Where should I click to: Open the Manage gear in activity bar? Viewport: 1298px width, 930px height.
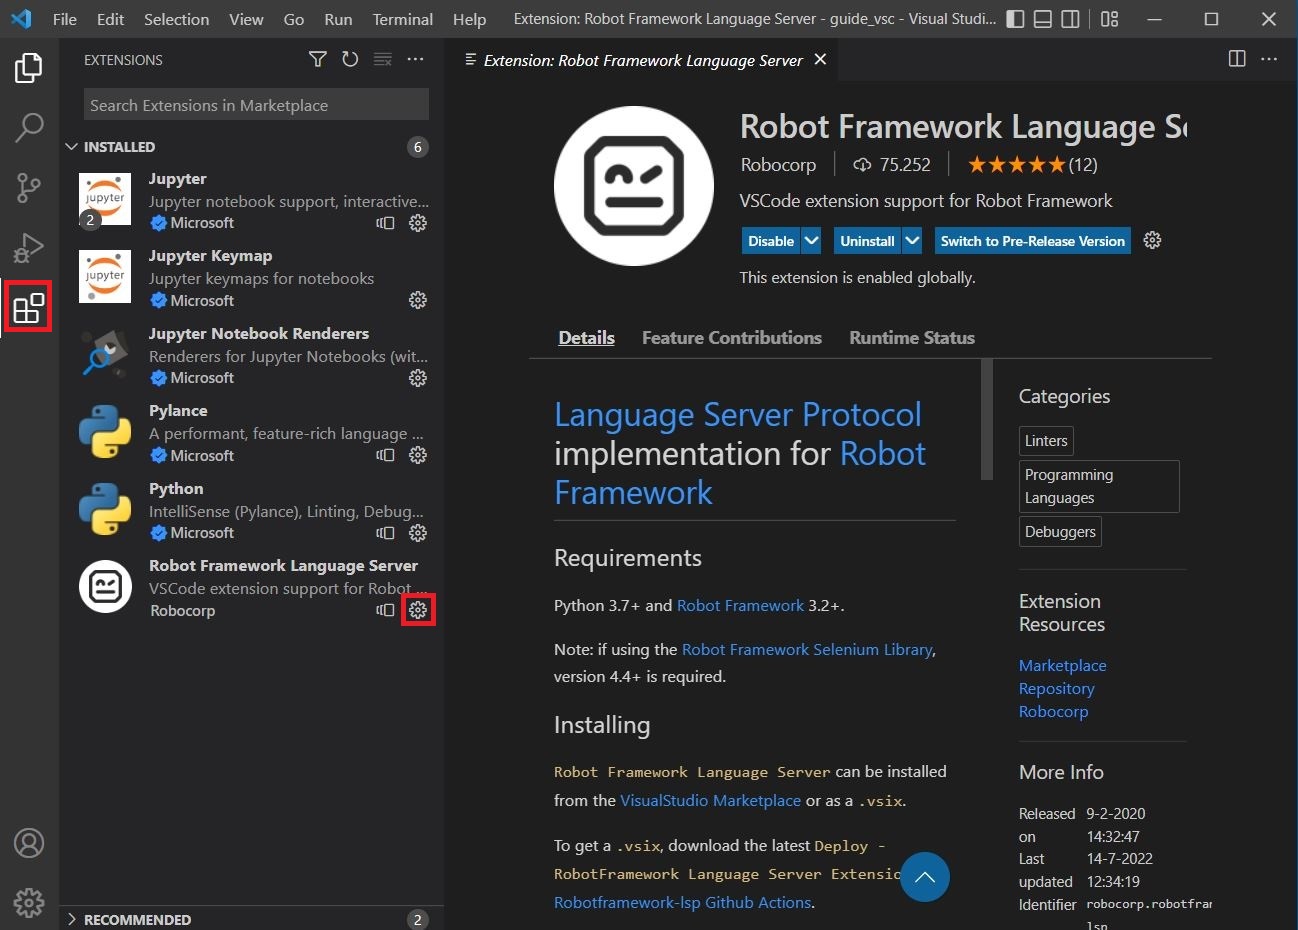pyautogui.click(x=29, y=903)
